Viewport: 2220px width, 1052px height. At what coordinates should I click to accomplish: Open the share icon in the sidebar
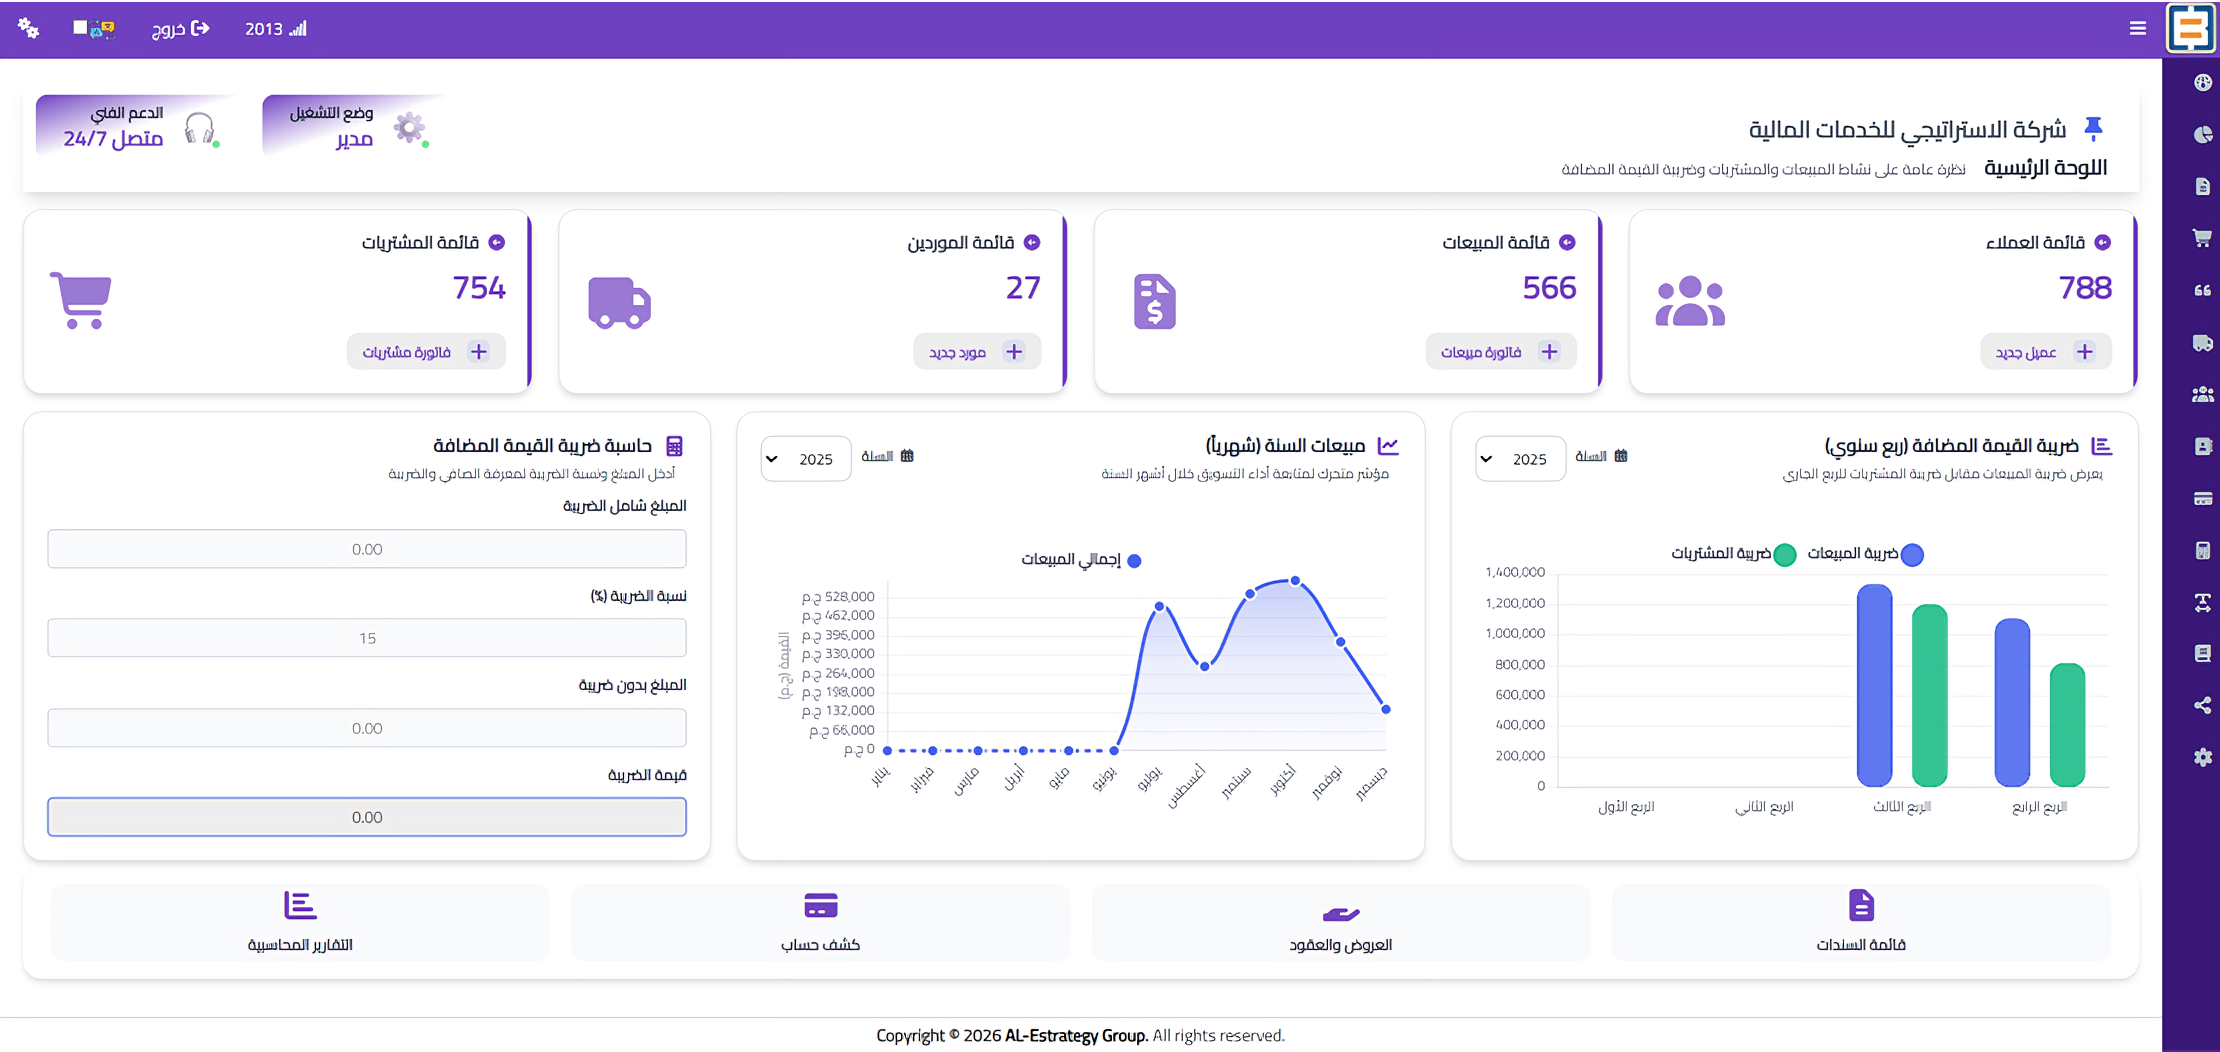pyautogui.click(x=2202, y=705)
